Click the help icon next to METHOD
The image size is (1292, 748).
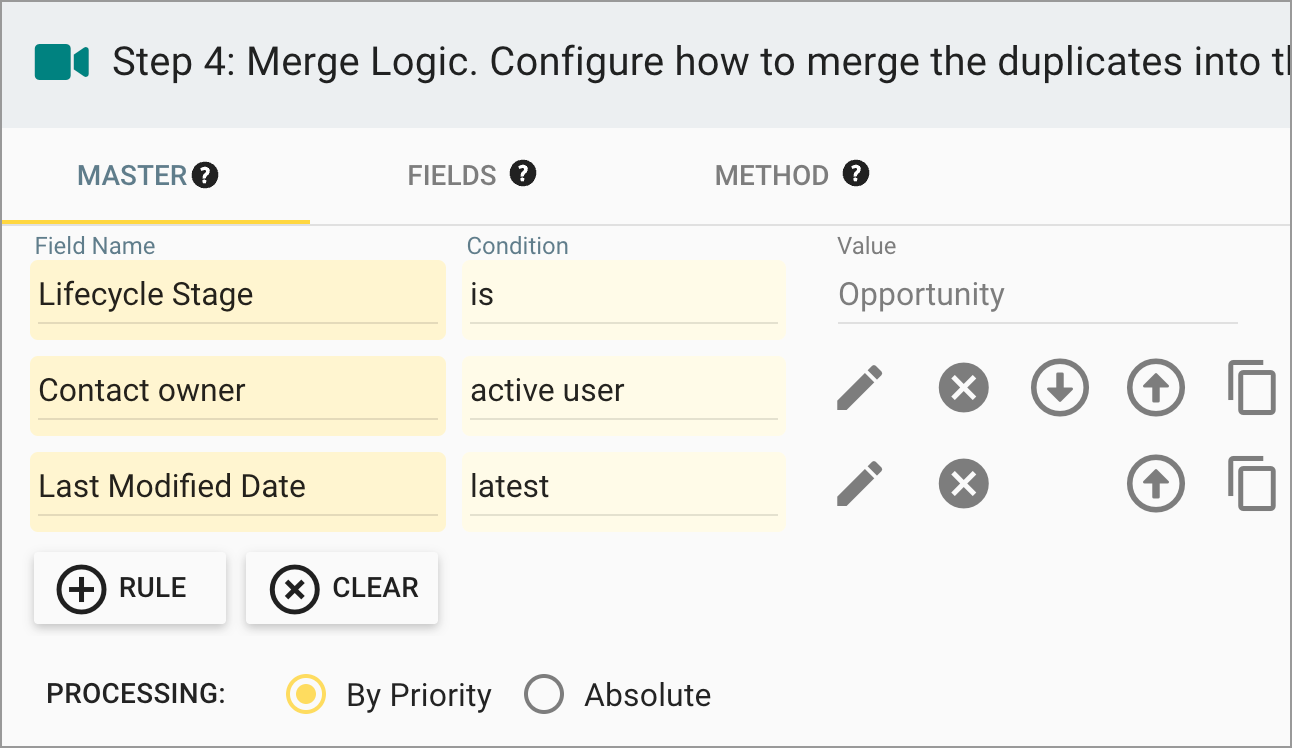point(855,174)
